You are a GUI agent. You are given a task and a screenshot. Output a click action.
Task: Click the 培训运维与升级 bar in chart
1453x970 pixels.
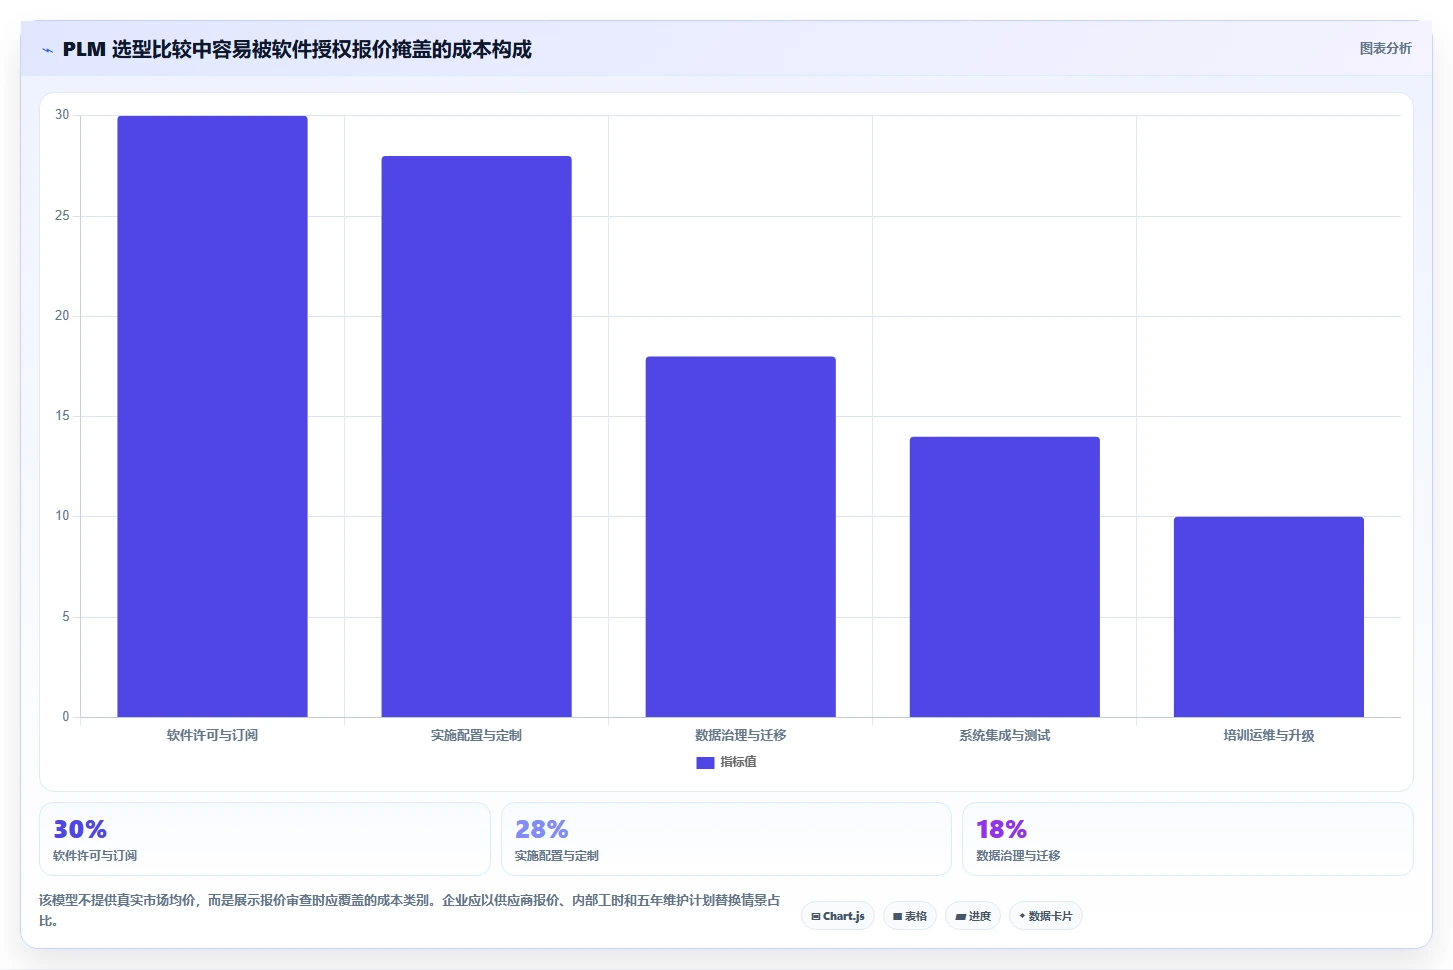pyautogui.click(x=1268, y=617)
